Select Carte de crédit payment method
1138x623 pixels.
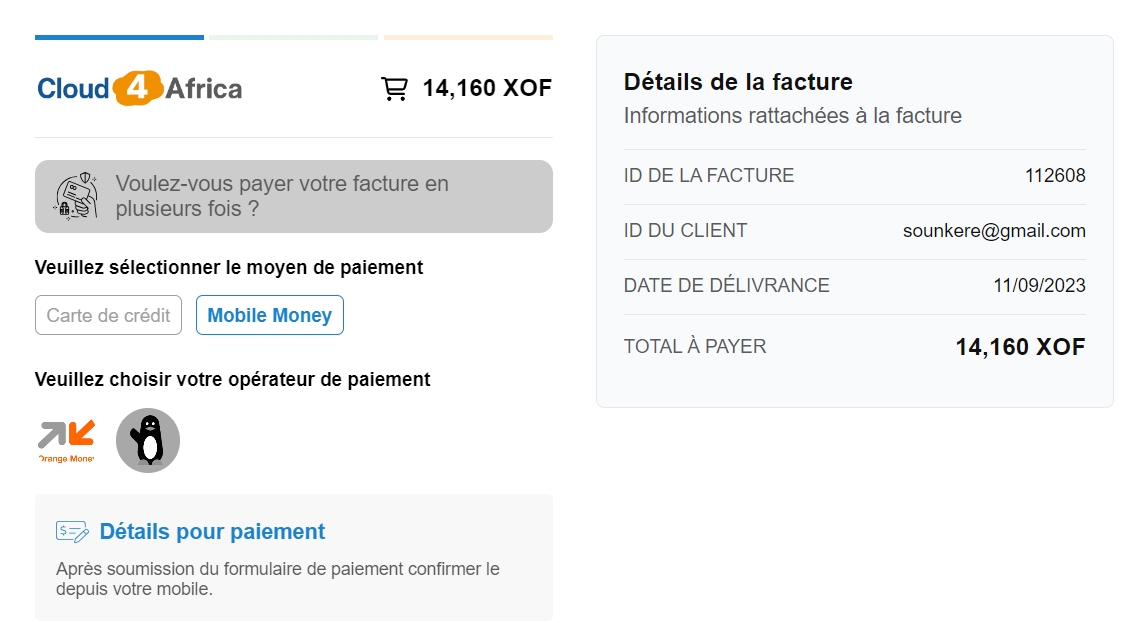tap(108, 315)
